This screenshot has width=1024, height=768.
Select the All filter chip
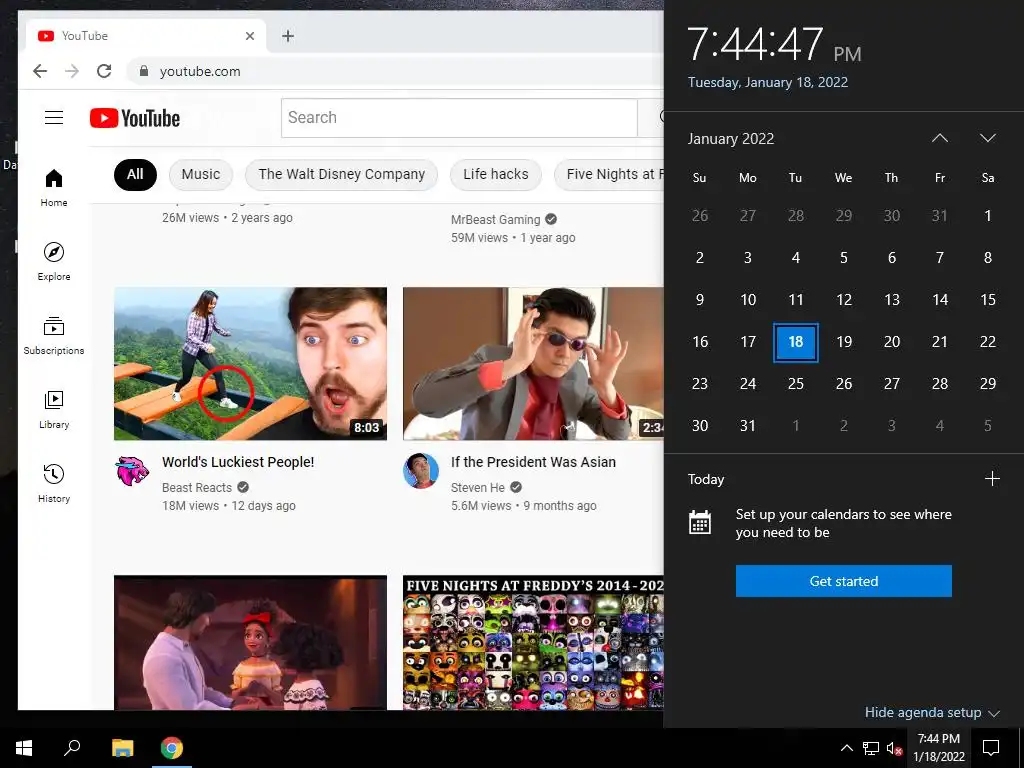[x=135, y=174]
